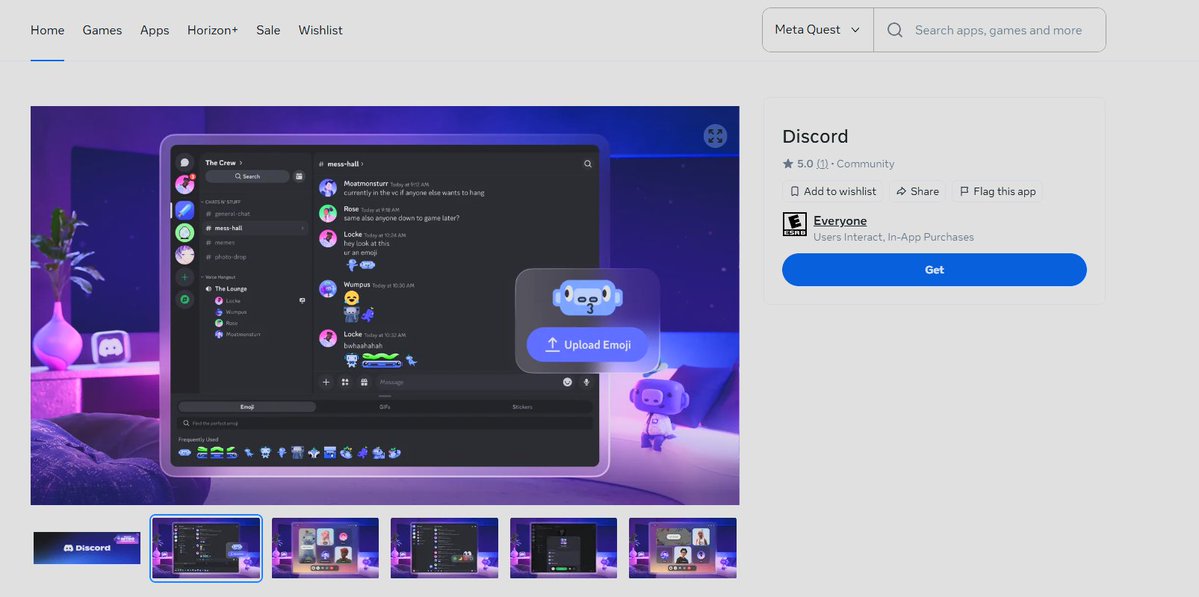Select the Discord logo banner thumbnail

coord(87,548)
